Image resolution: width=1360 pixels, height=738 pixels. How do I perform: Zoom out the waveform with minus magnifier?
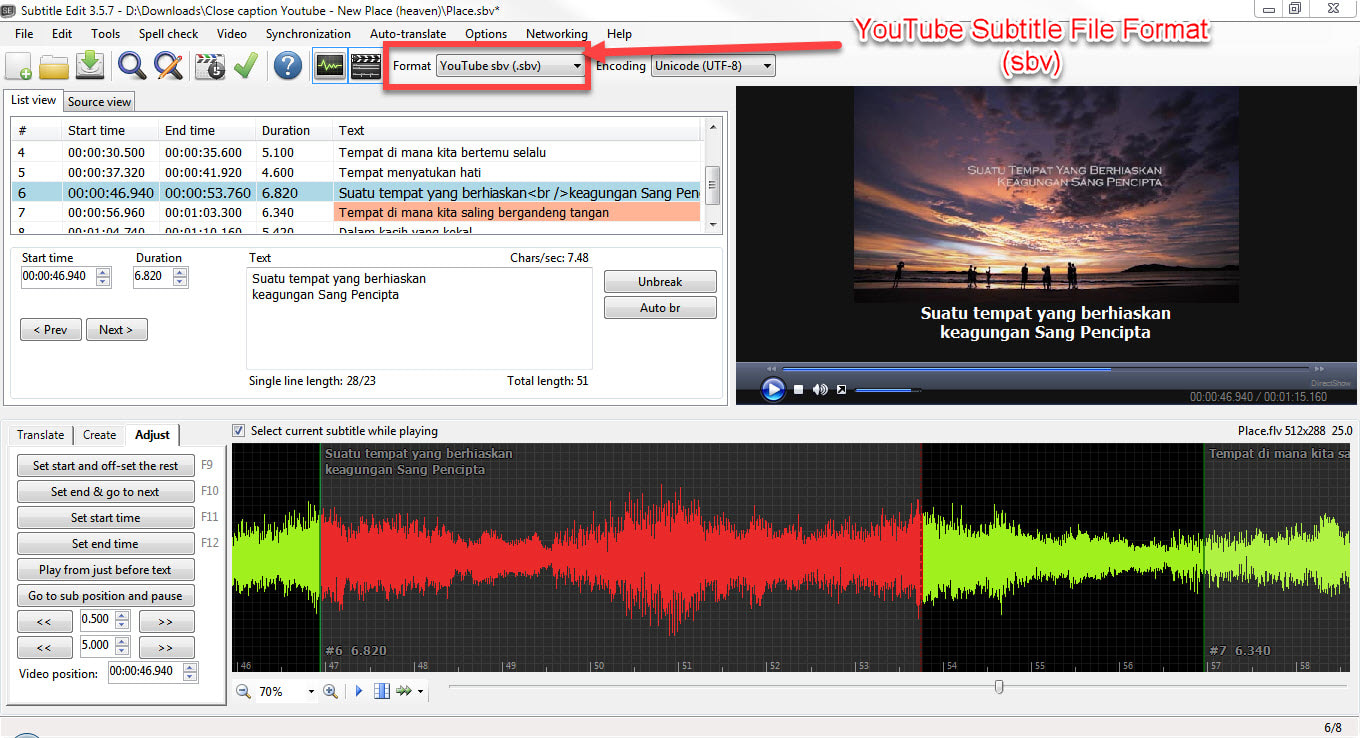tap(244, 691)
